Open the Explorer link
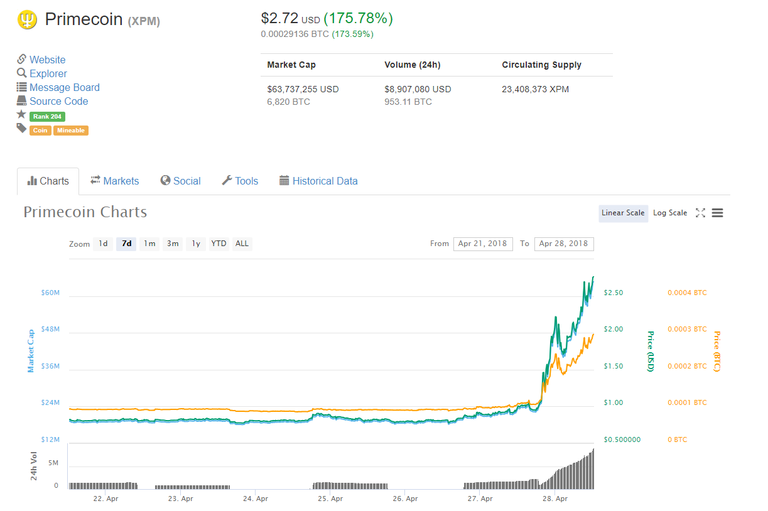Screen dimensions: 768x511 point(48,73)
